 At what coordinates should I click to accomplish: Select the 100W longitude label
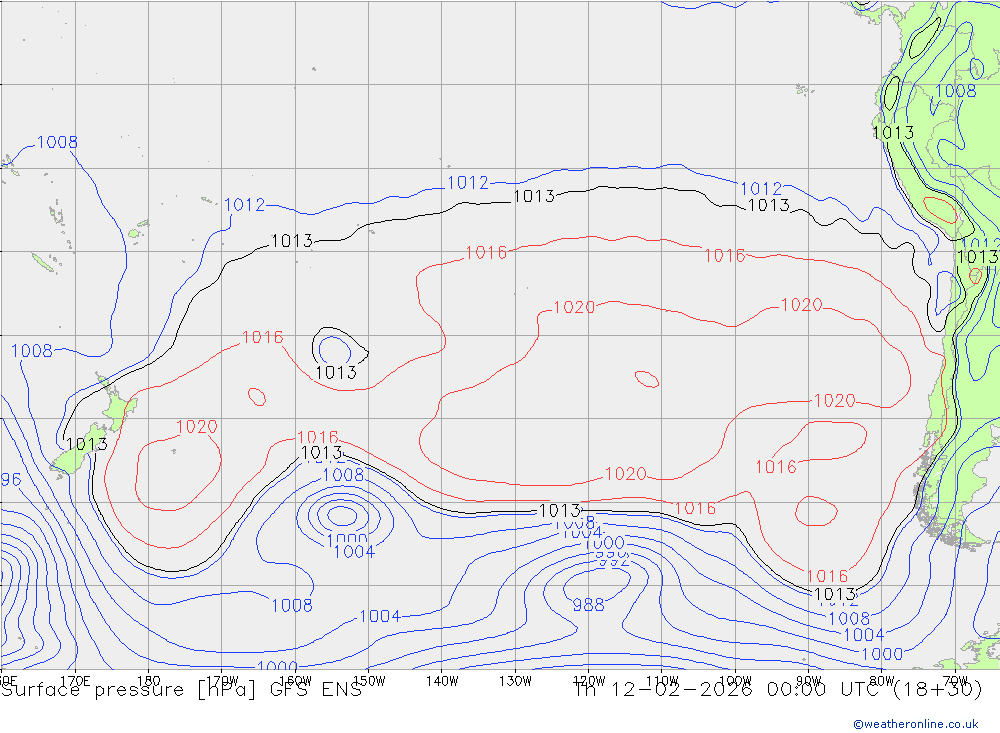[735, 681]
